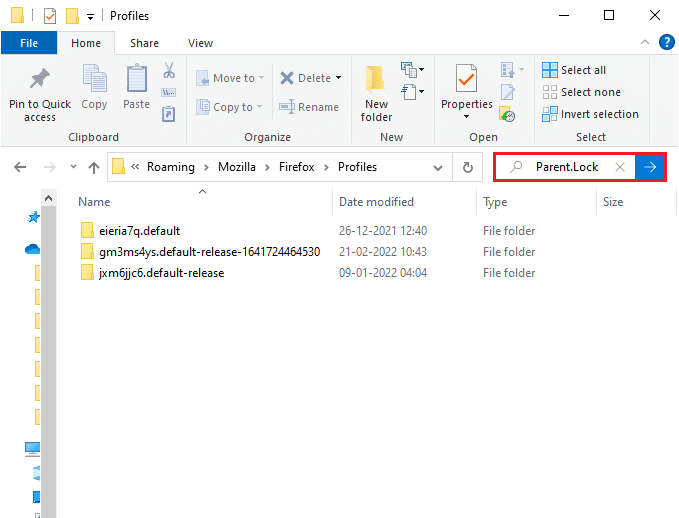Click the Properties checkmark icon
Viewport: 679px width, 518px height.
pos(466,78)
